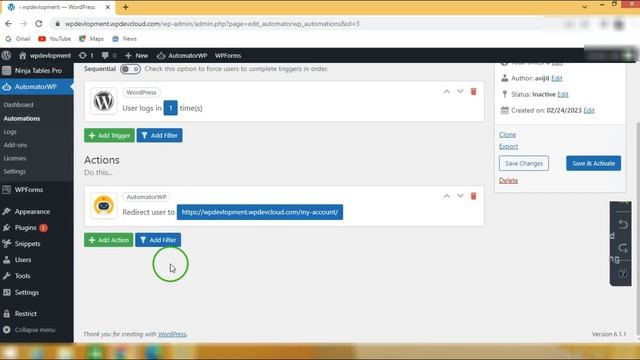This screenshot has height=360, width=640.
Task: Click the Add Action button
Action: tap(109, 240)
